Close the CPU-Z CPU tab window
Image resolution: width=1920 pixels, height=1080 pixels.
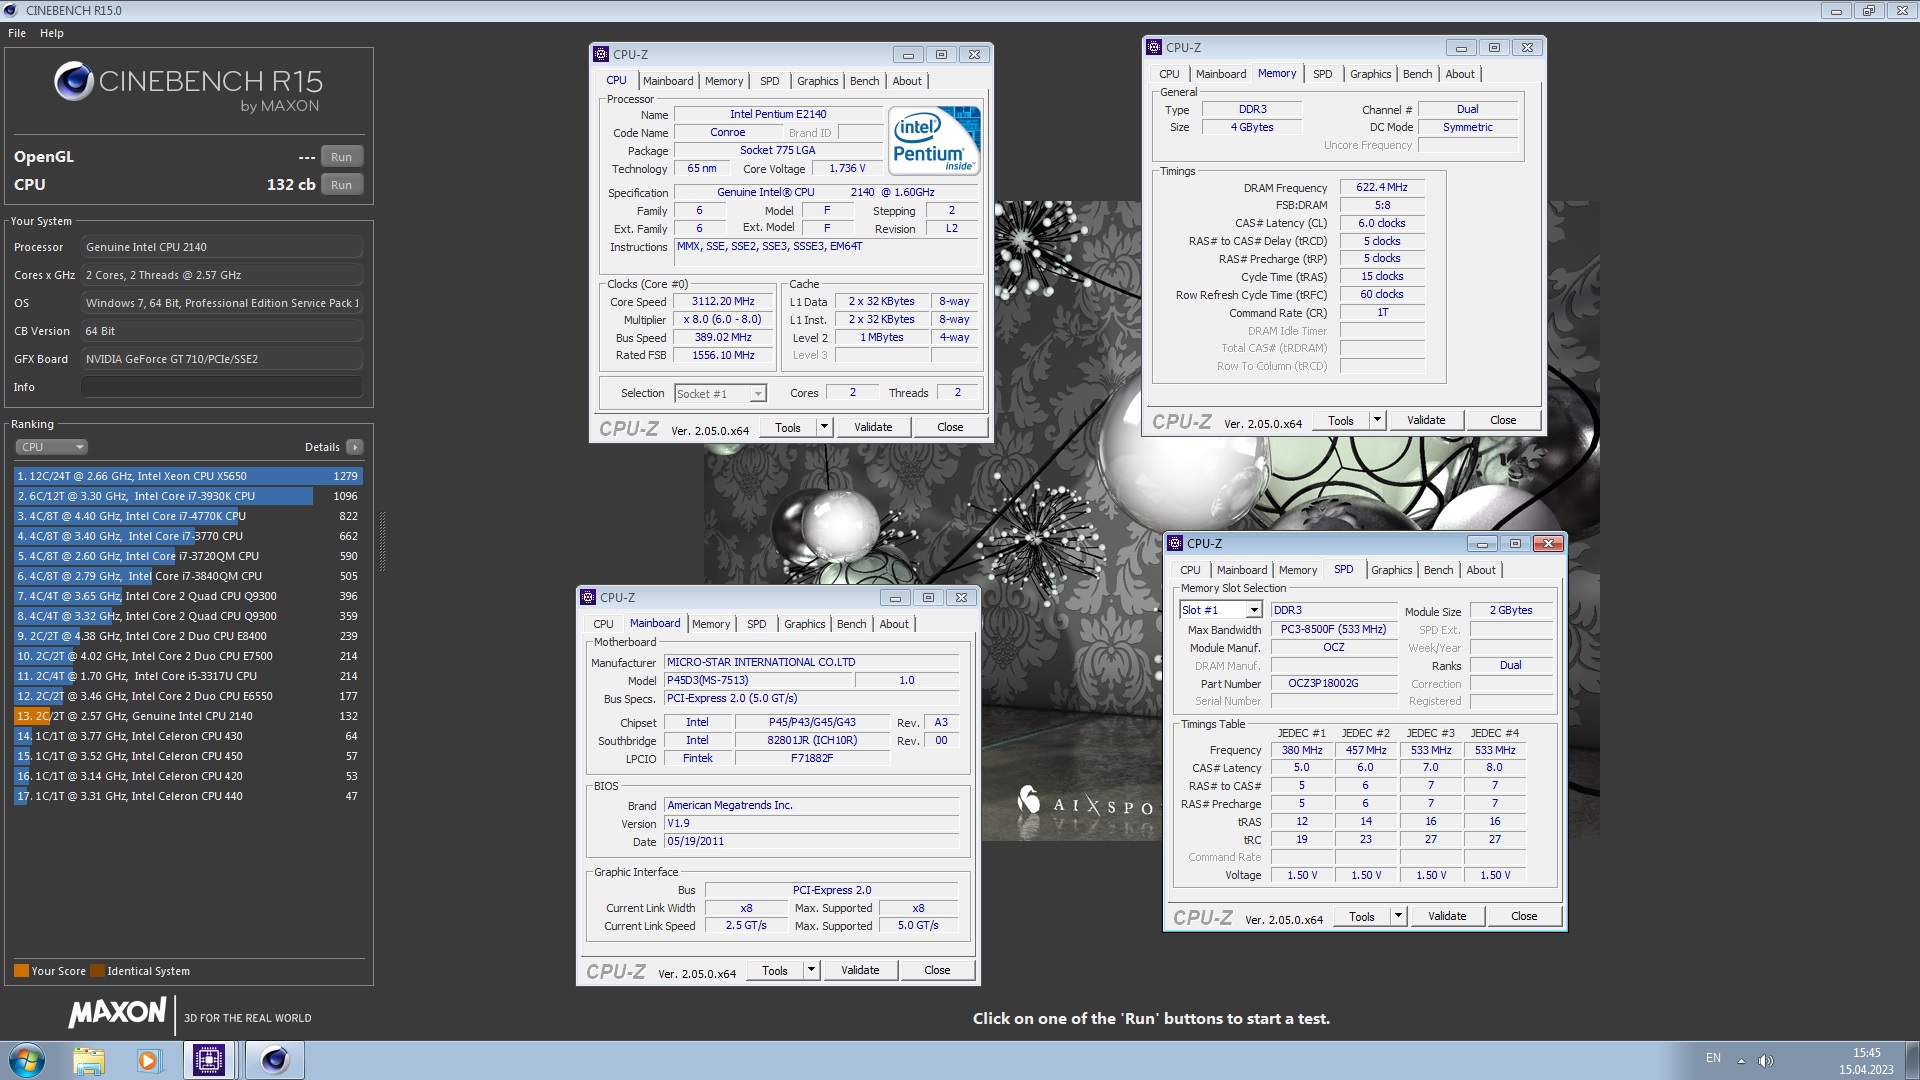coord(974,54)
